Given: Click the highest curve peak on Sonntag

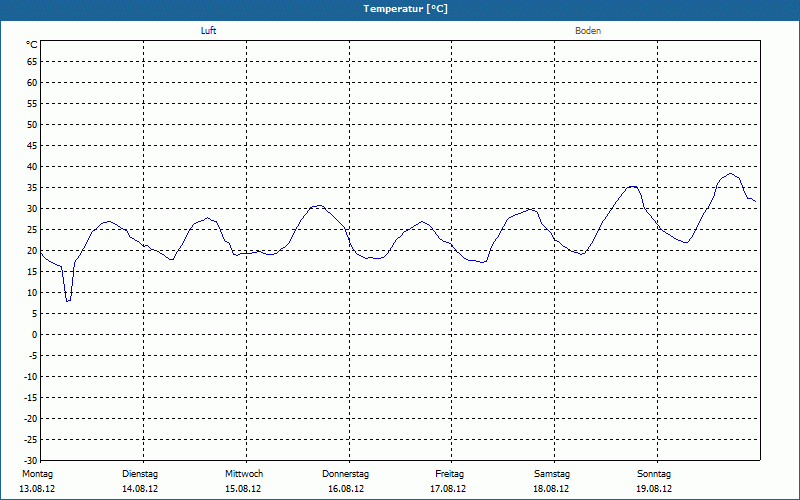Looking at the screenshot, I should (x=730, y=174).
